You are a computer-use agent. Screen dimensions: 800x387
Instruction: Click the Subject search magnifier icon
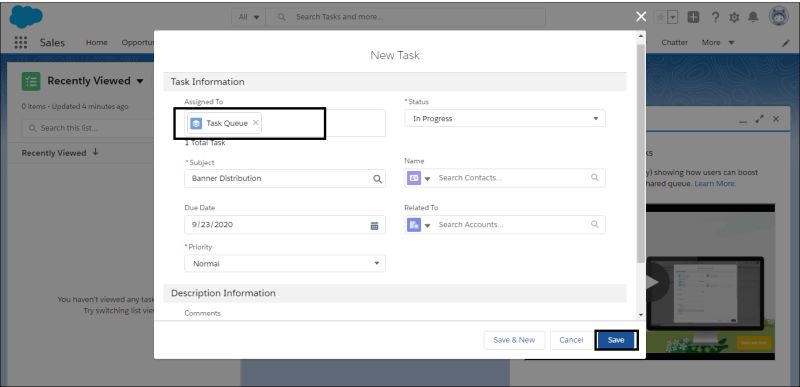click(377, 179)
